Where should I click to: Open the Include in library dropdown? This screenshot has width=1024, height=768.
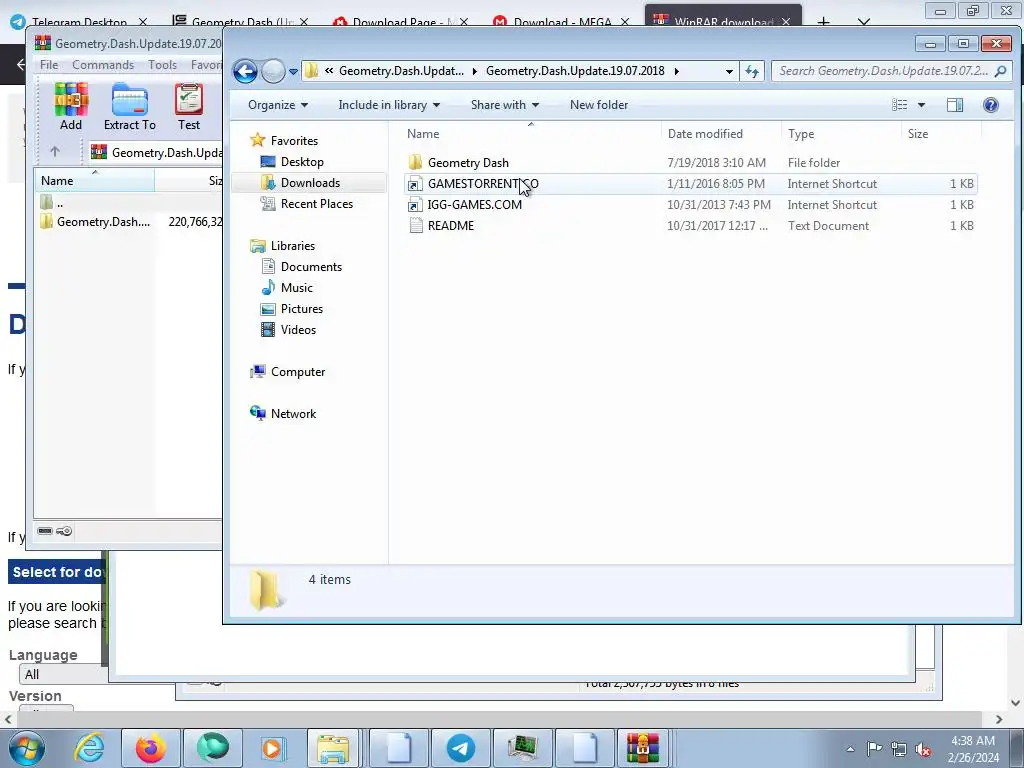389,105
